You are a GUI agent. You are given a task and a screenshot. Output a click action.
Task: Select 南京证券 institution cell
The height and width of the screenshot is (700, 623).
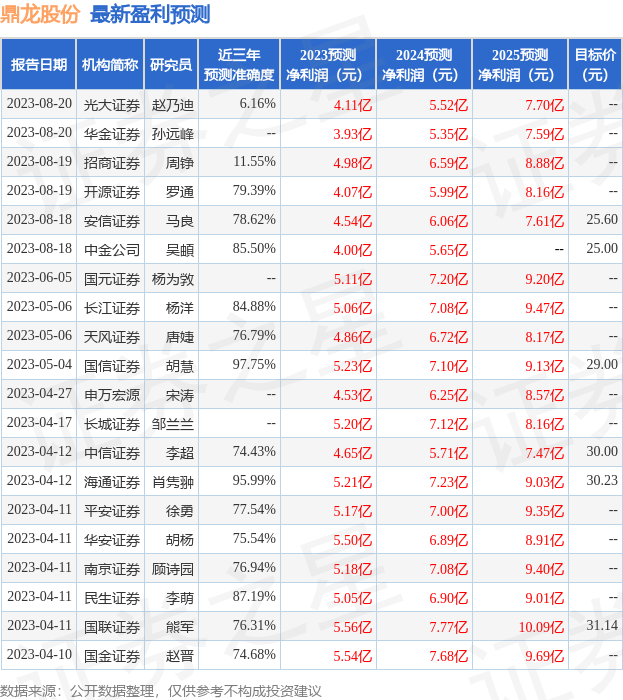point(112,570)
